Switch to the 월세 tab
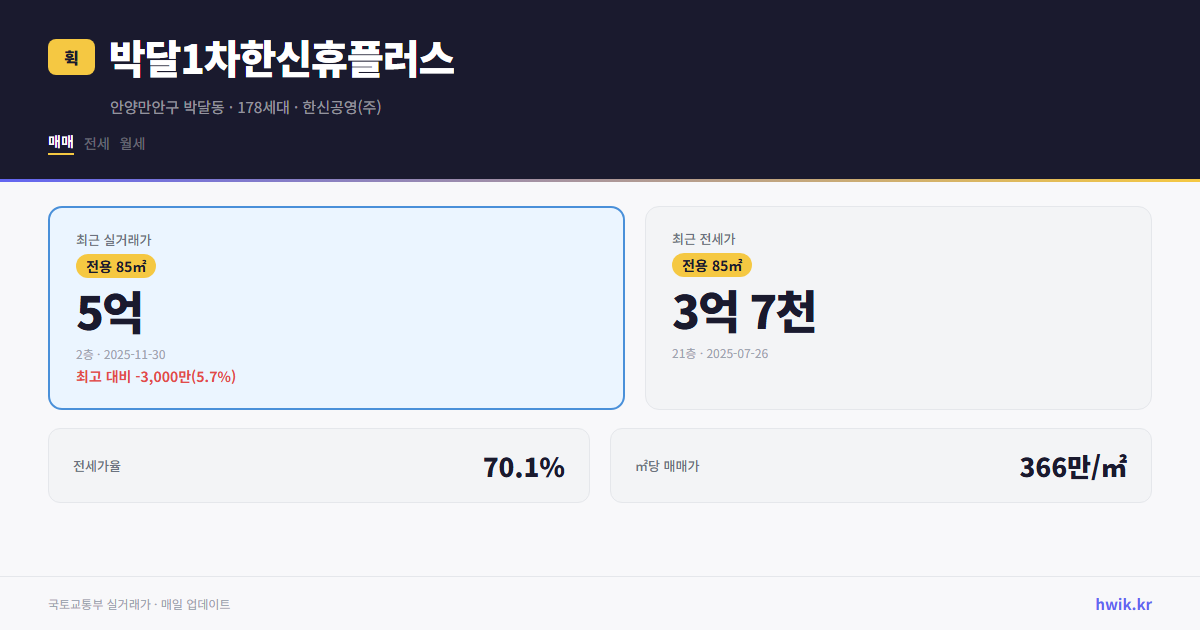 133,143
